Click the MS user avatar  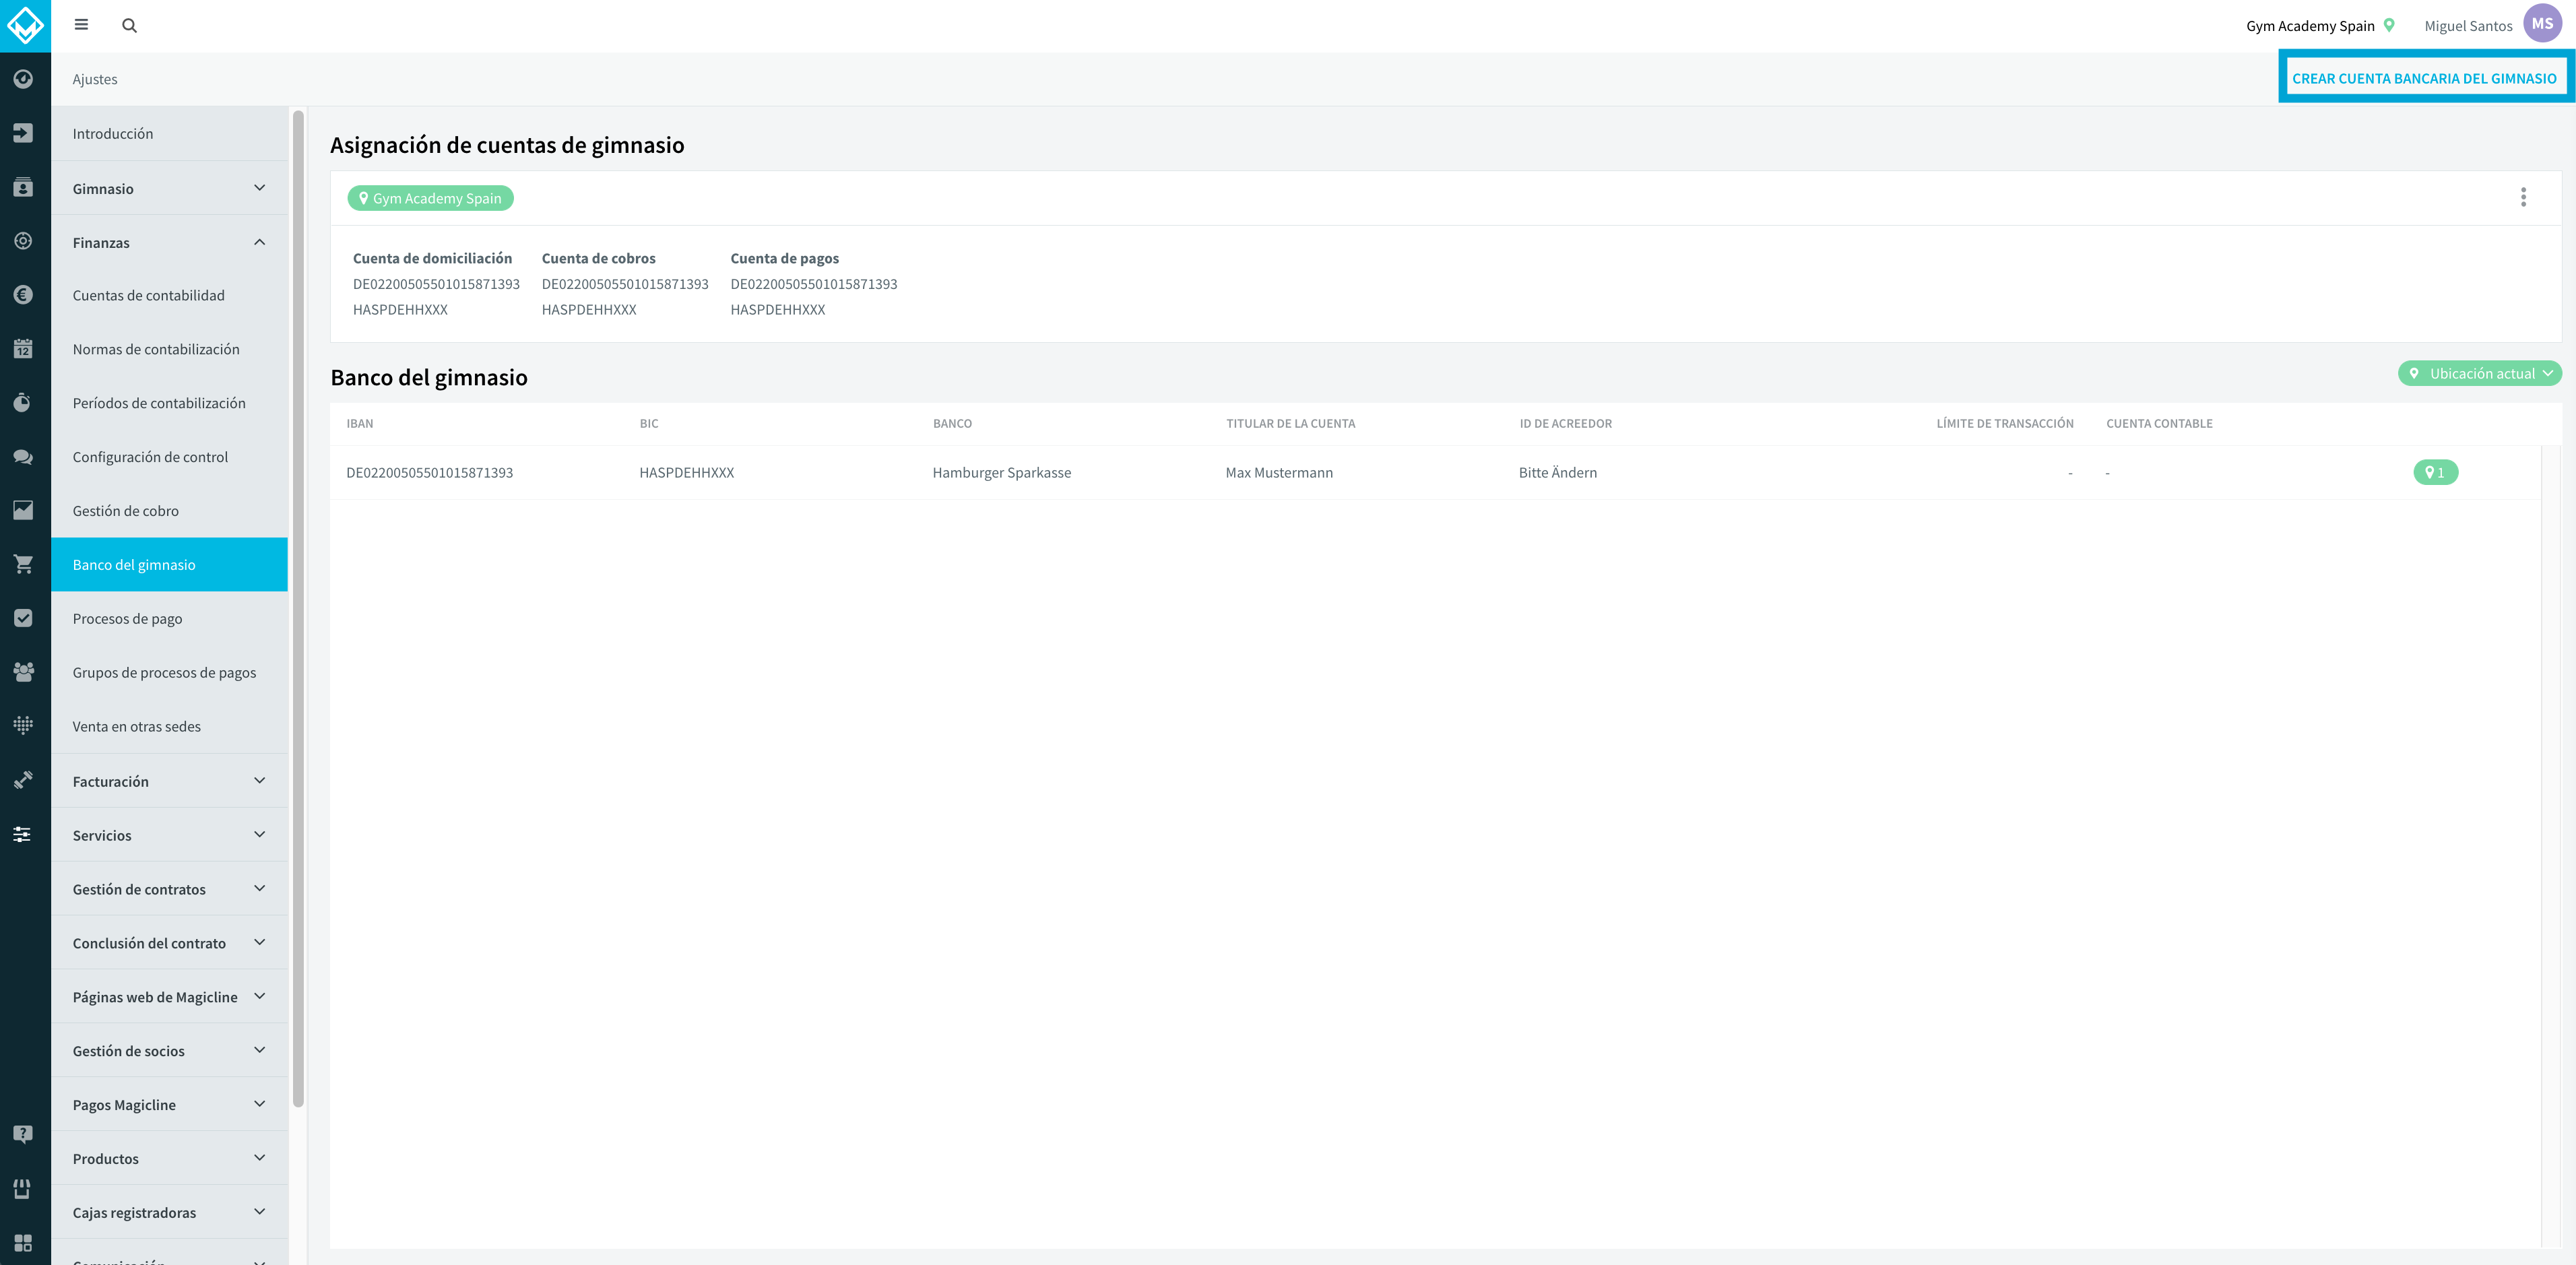(x=2542, y=24)
